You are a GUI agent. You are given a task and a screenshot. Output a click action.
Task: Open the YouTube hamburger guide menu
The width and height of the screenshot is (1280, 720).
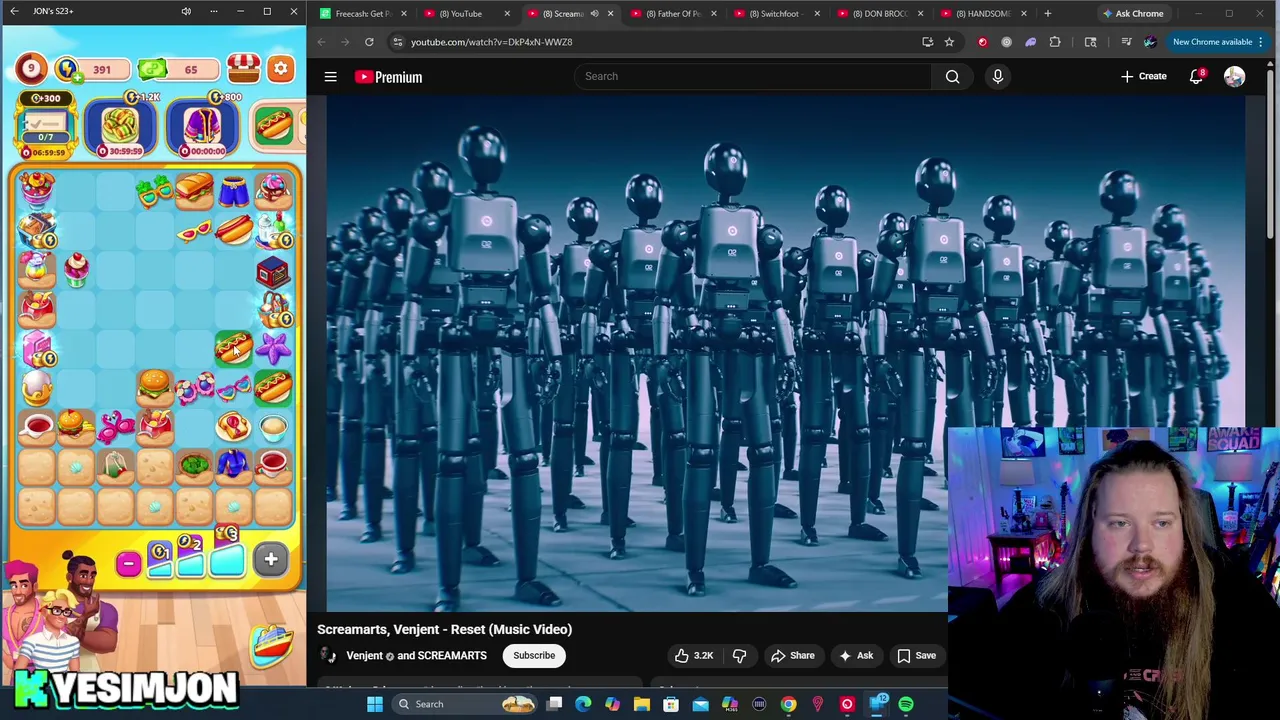pyautogui.click(x=330, y=76)
